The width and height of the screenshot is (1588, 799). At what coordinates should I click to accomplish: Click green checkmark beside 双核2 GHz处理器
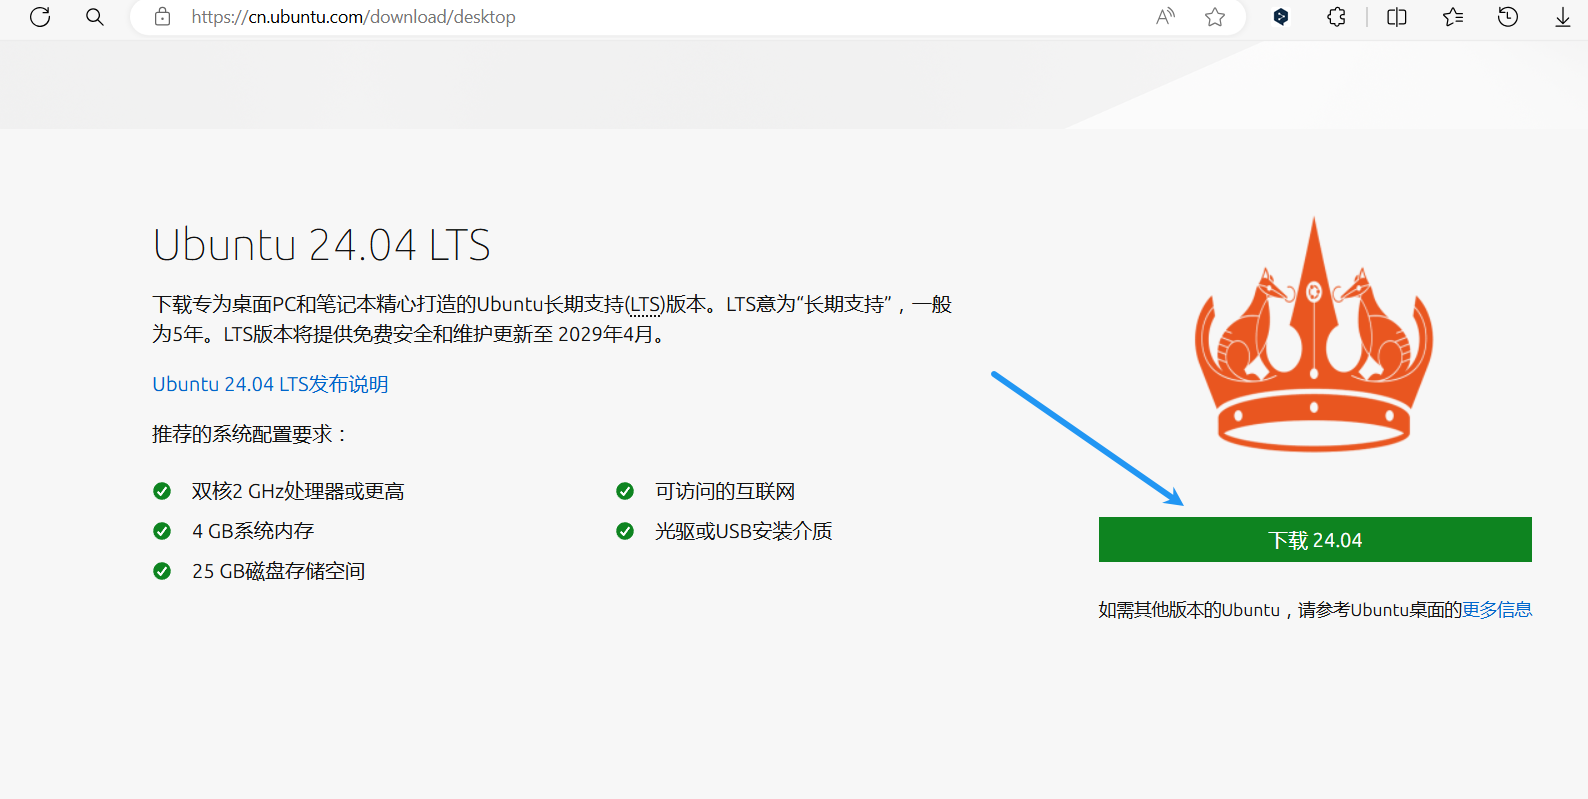click(x=162, y=491)
